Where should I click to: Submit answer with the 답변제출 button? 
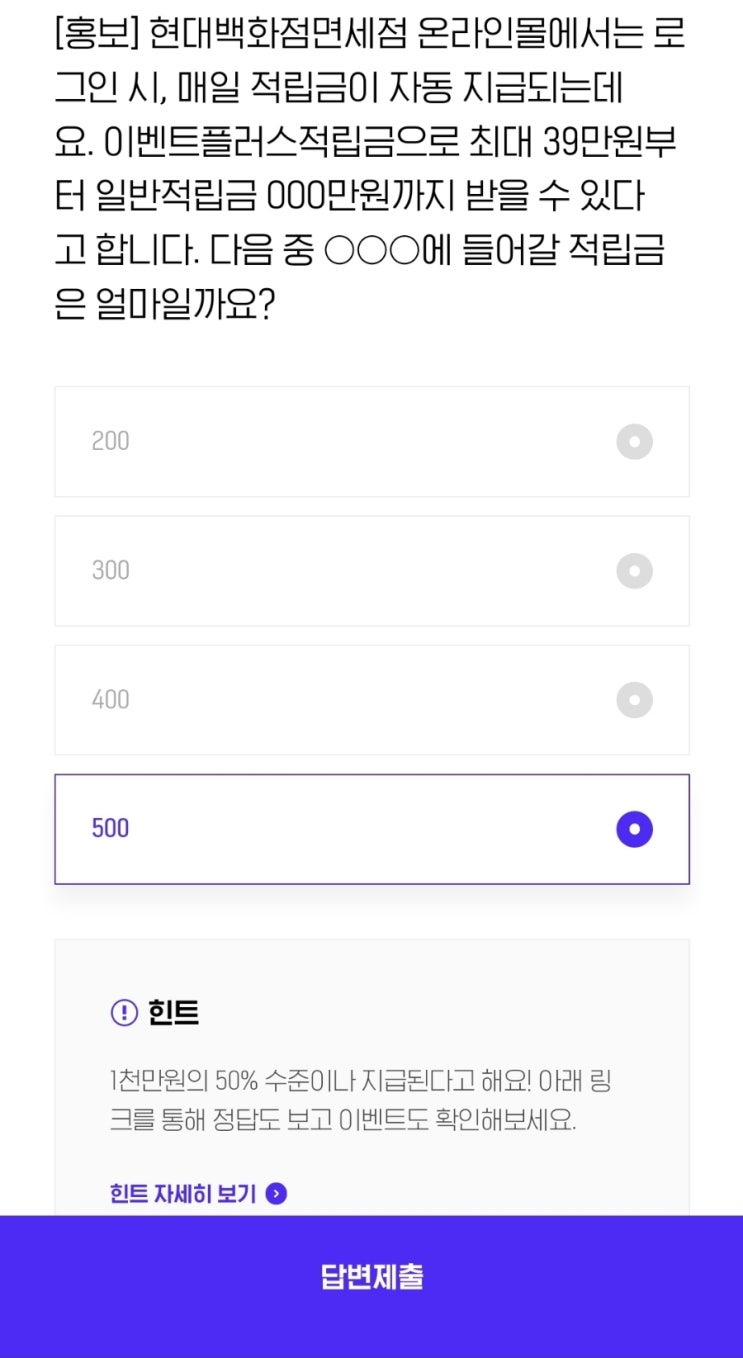point(371,1277)
